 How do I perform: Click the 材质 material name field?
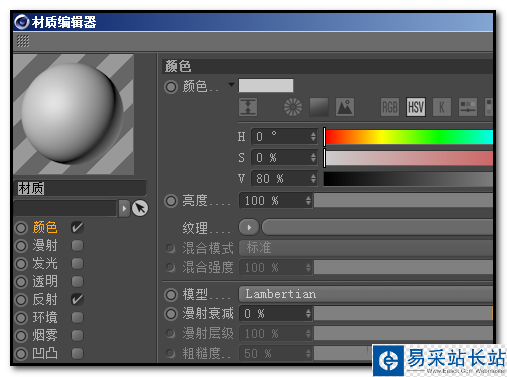coord(80,188)
